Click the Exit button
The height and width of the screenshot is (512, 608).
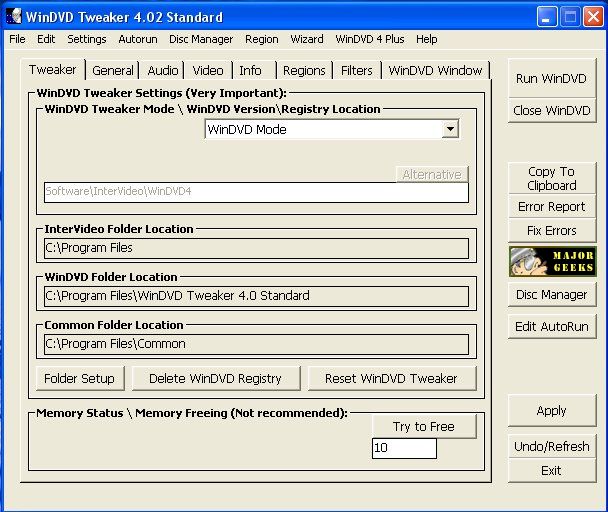(x=551, y=470)
